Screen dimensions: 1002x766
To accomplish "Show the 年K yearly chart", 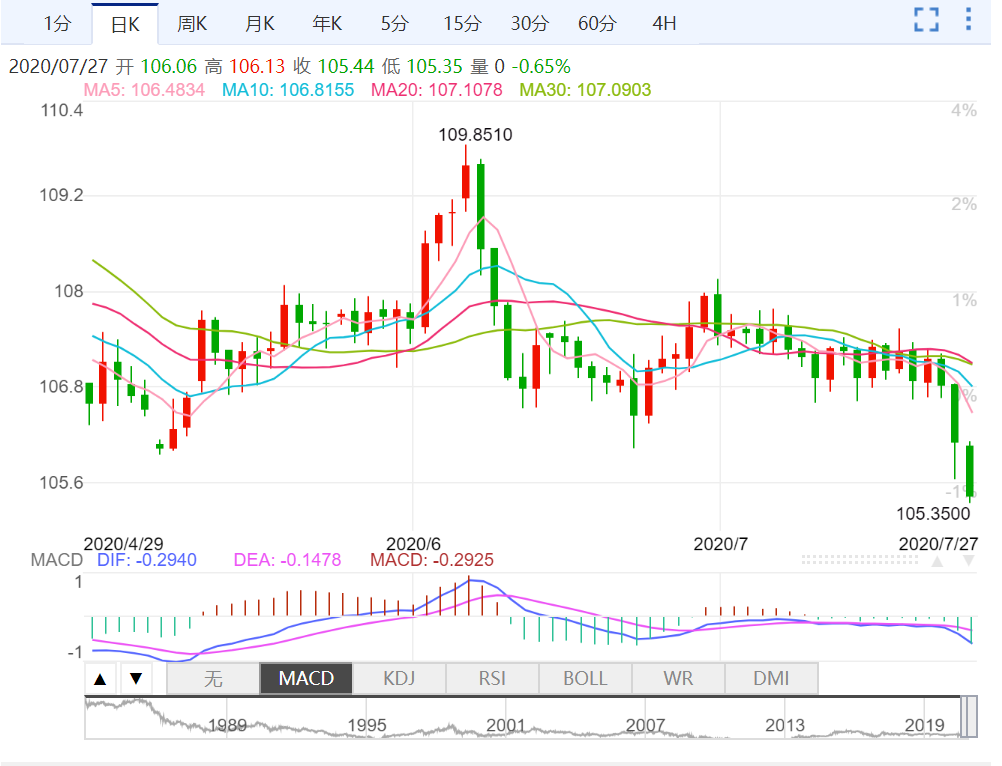I will tap(327, 22).
